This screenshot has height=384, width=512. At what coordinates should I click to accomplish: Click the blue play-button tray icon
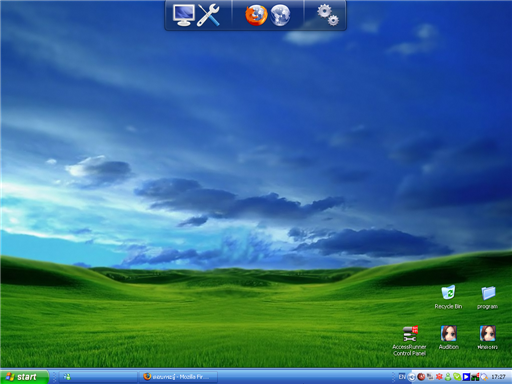point(466,377)
